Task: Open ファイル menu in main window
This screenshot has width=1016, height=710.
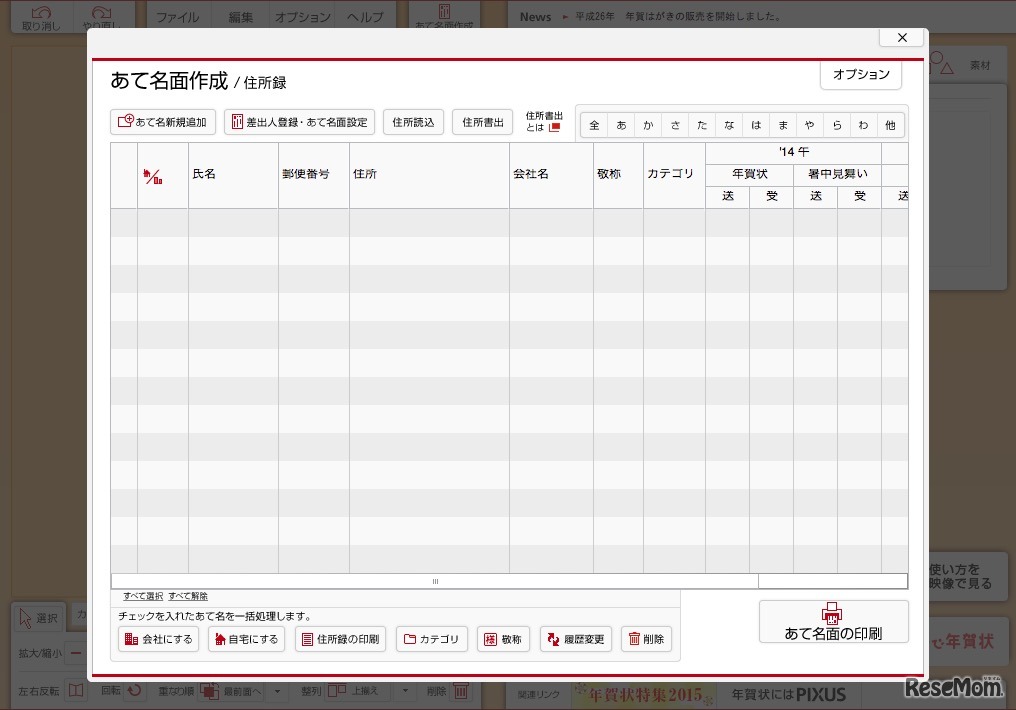Action: pyautogui.click(x=178, y=17)
